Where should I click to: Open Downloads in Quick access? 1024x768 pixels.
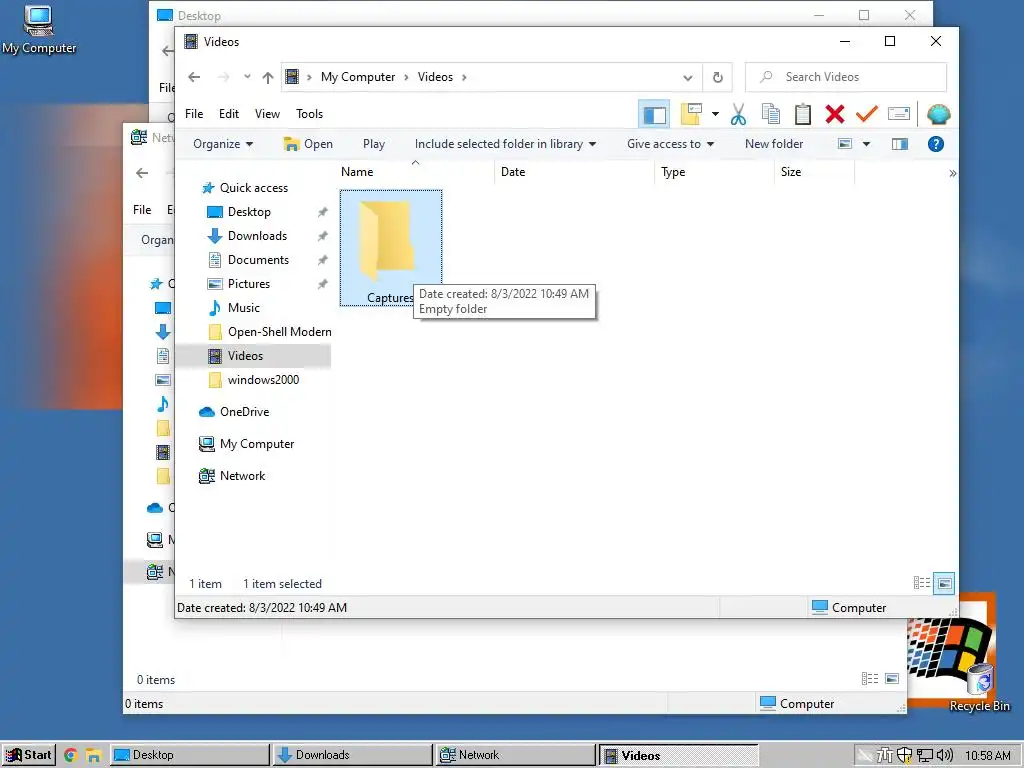(257, 236)
